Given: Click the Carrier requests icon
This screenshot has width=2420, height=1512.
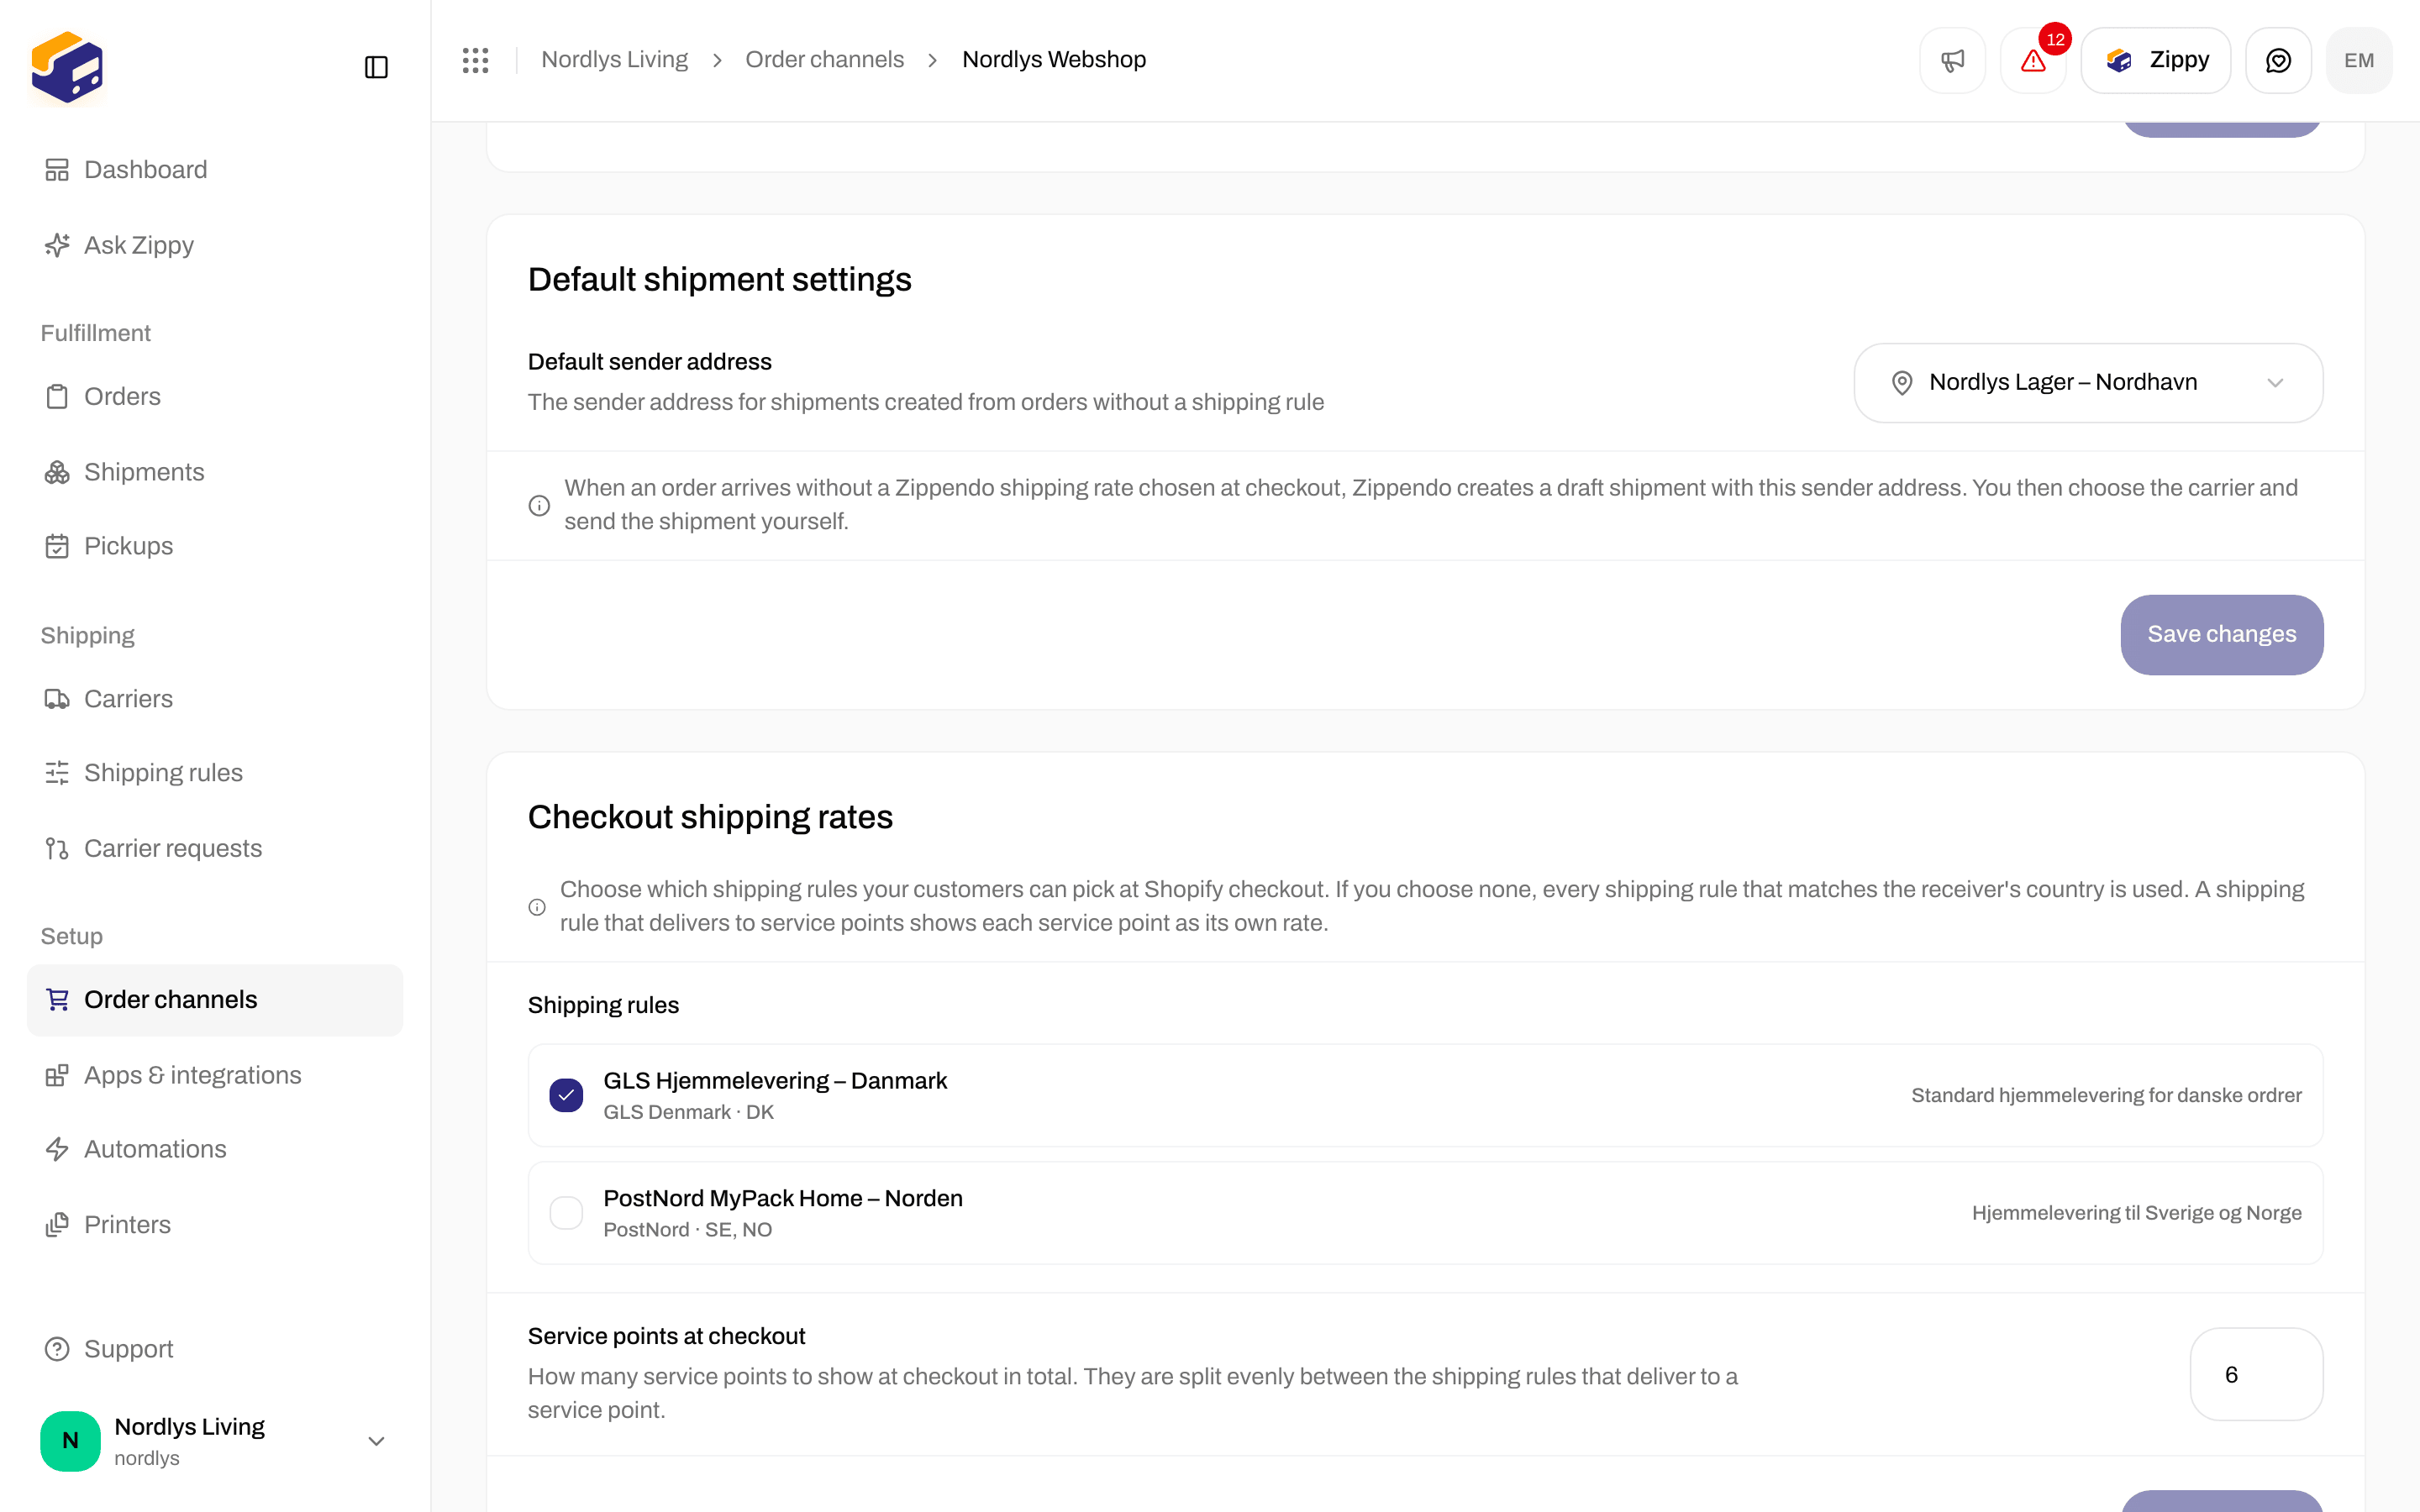Looking at the screenshot, I should tap(57, 848).
